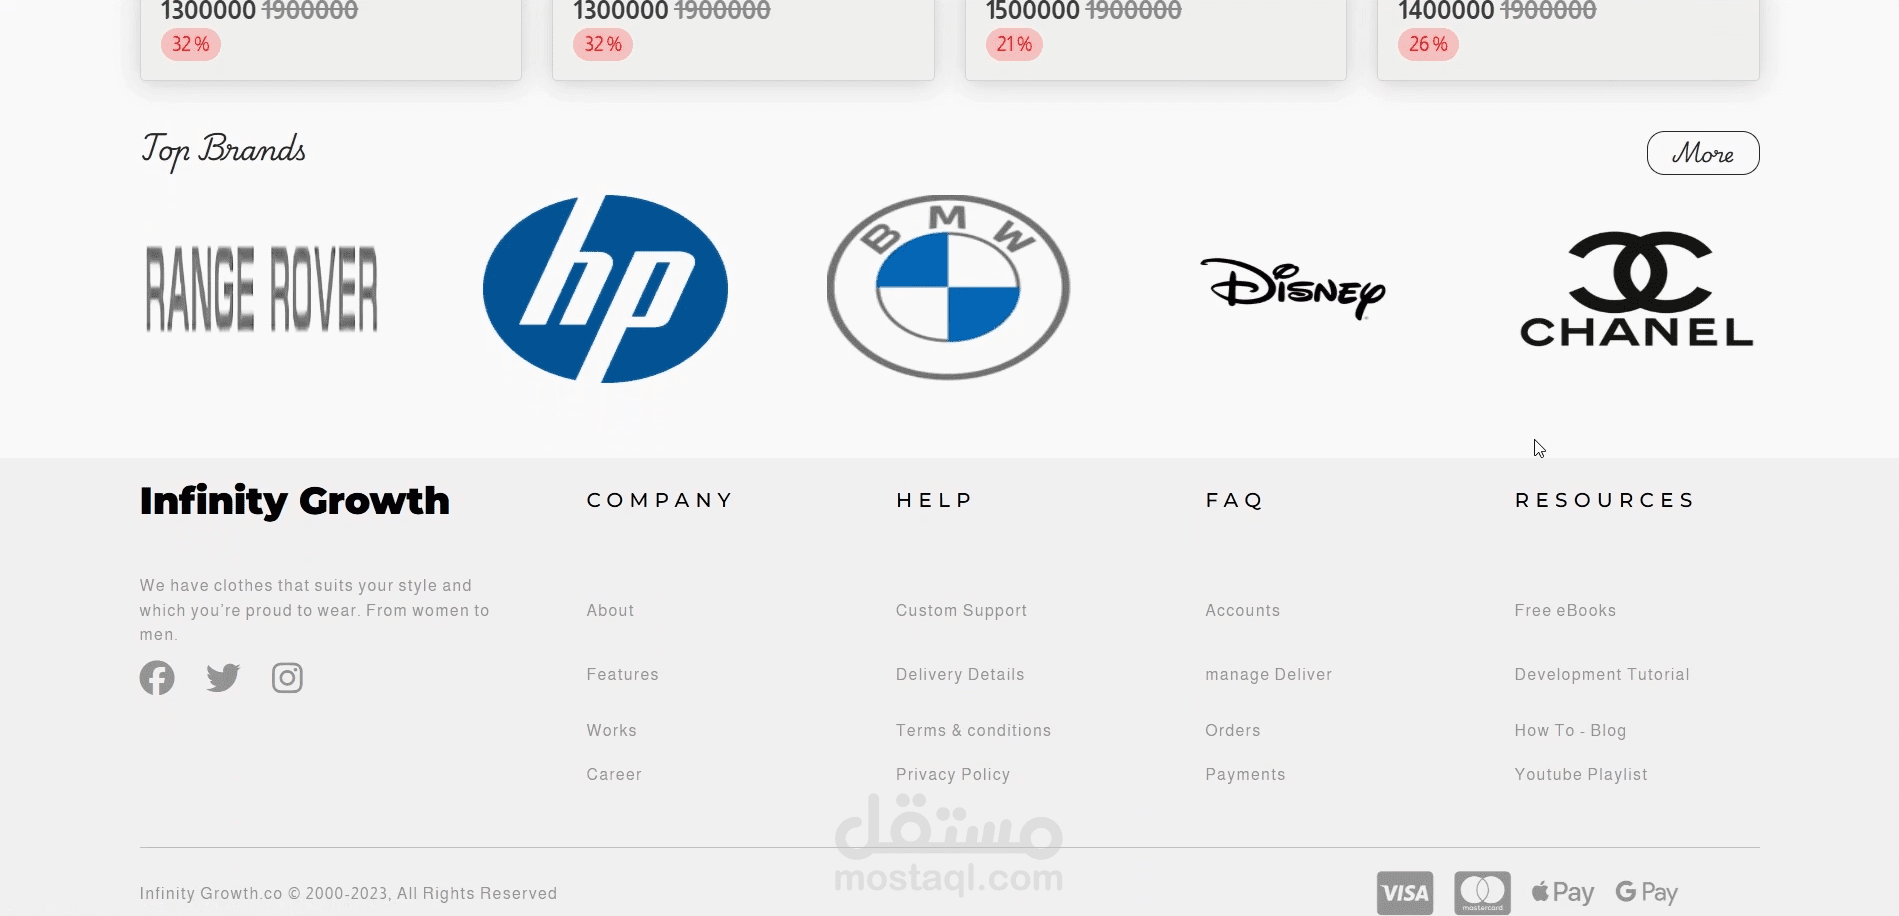Open the Facebook social icon
The width and height of the screenshot is (1899, 916).
(x=157, y=678)
